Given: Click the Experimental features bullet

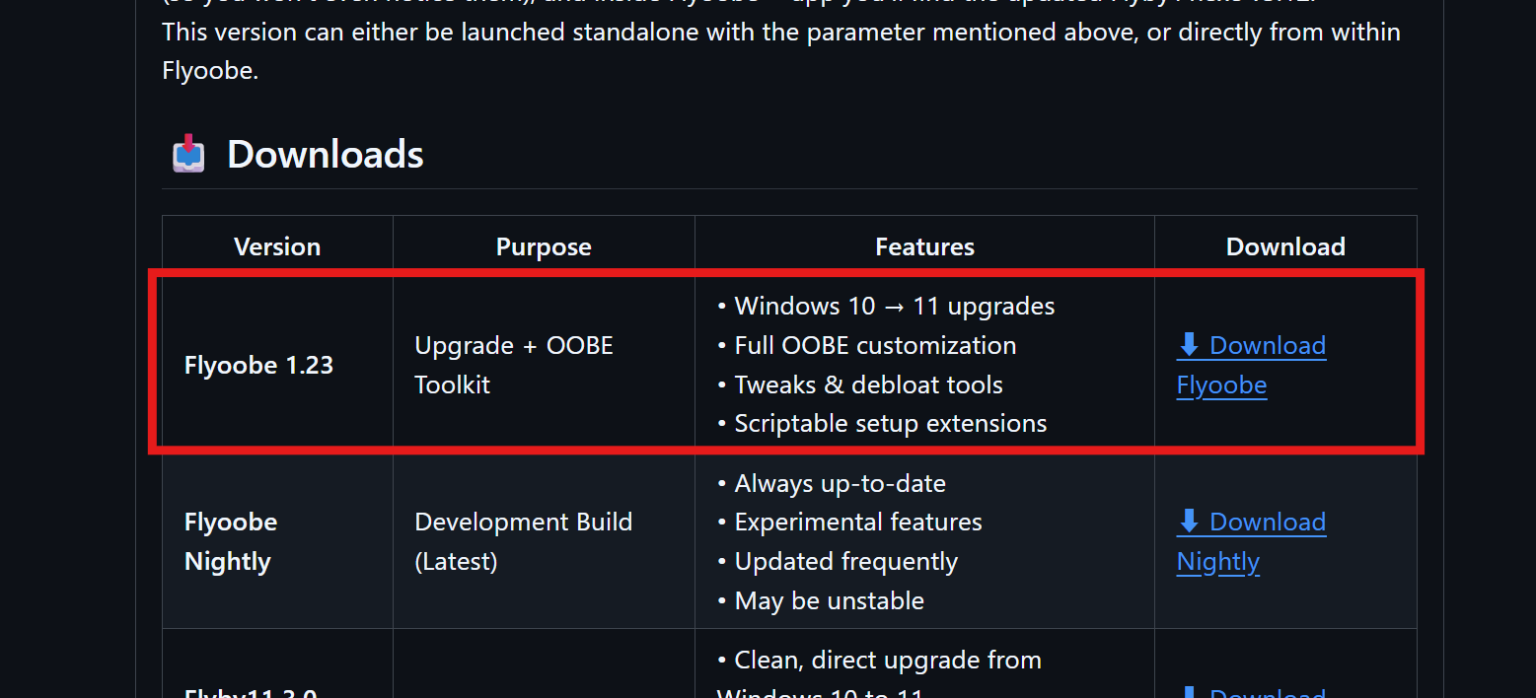Looking at the screenshot, I should [x=858, y=522].
